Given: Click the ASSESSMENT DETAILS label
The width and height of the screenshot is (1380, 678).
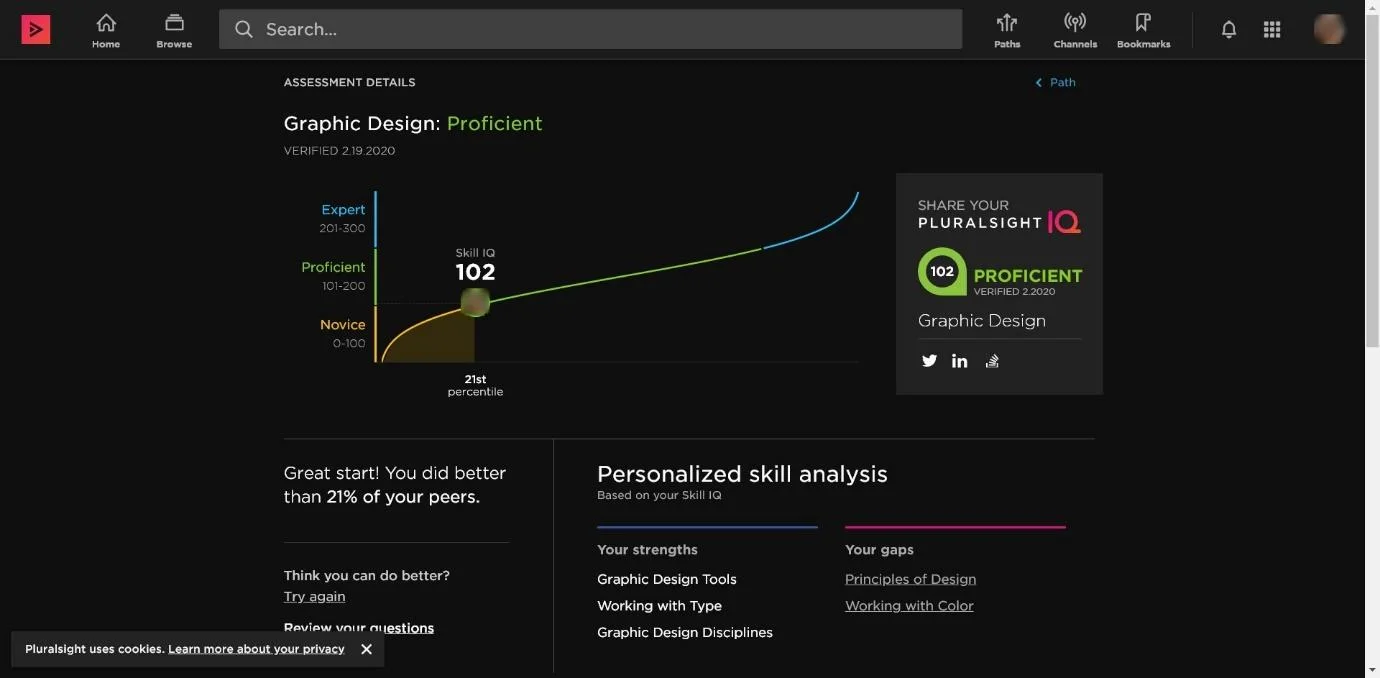Looking at the screenshot, I should (x=349, y=82).
